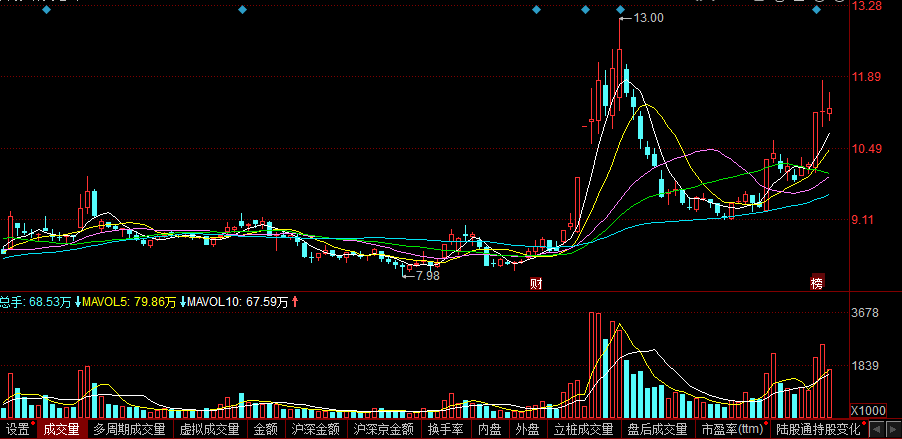This screenshot has width=902, height=439.
Task: Select the 外盘 tab
Action: [528, 429]
